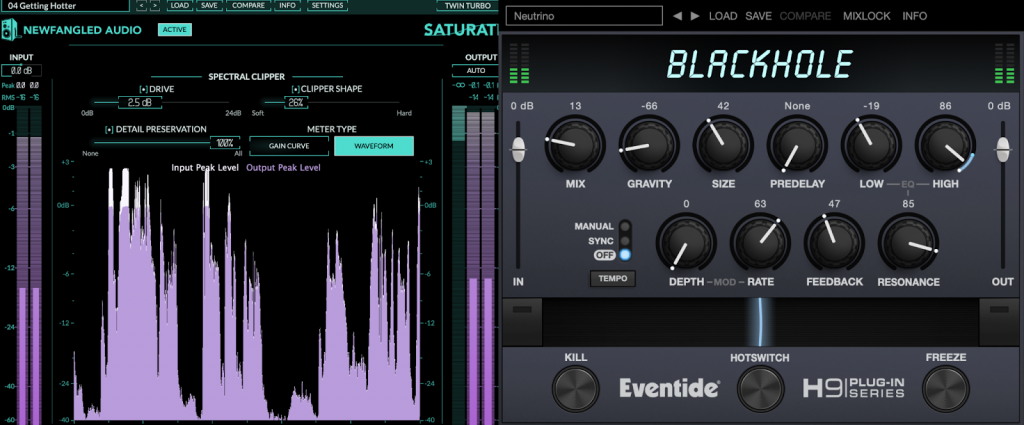Click the FEEDBACK knob
1024x425 pixels.
click(x=834, y=243)
